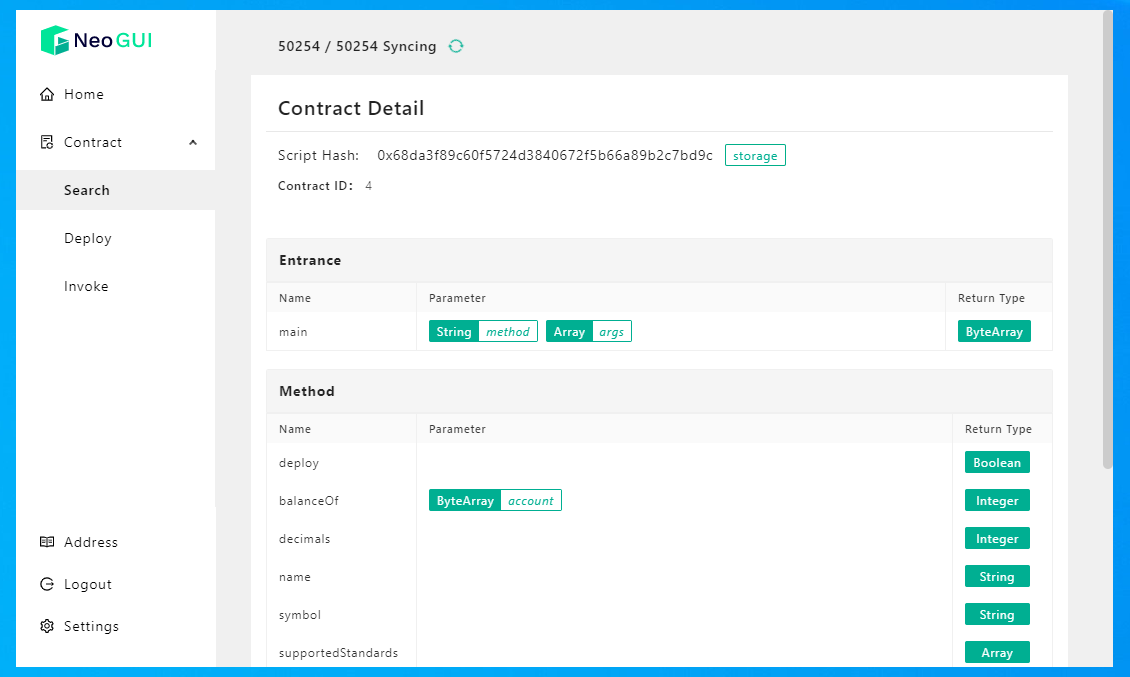The height and width of the screenshot is (677, 1130).
Task: Click the syncing refresh icon
Action: coord(456,46)
